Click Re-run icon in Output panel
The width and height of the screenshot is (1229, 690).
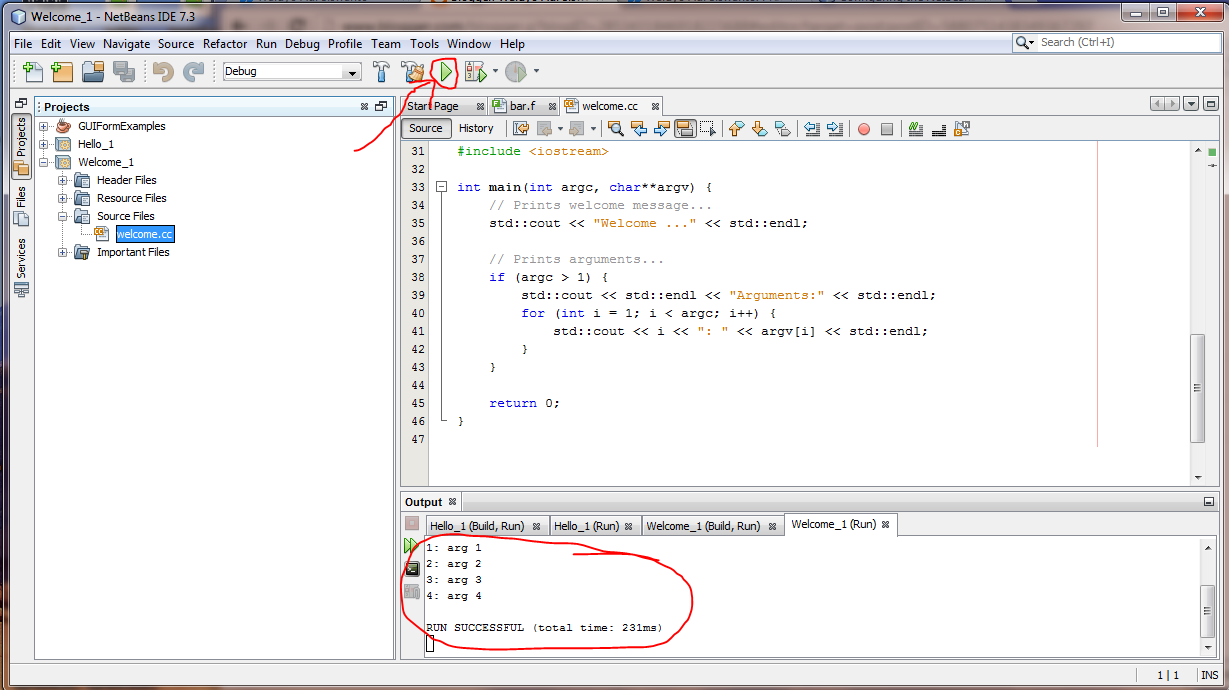click(410, 546)
